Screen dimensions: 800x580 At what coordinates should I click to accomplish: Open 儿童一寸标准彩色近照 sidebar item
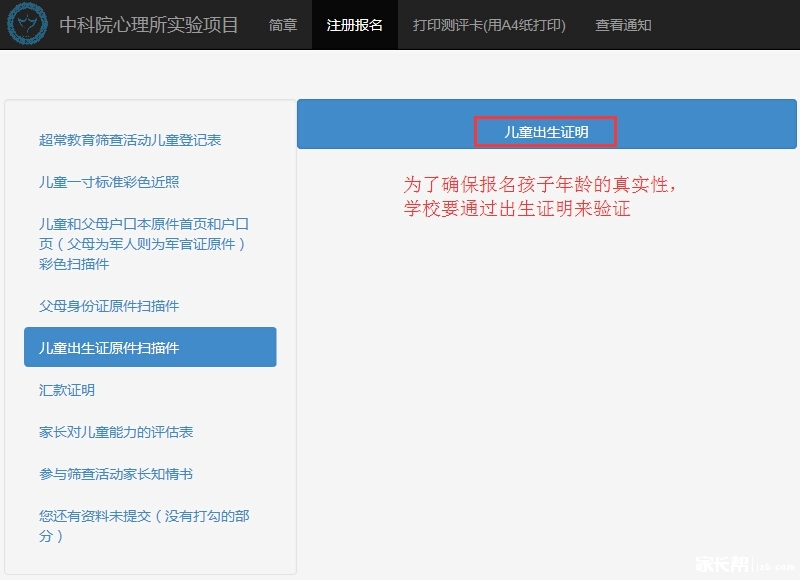pos(109,182)
